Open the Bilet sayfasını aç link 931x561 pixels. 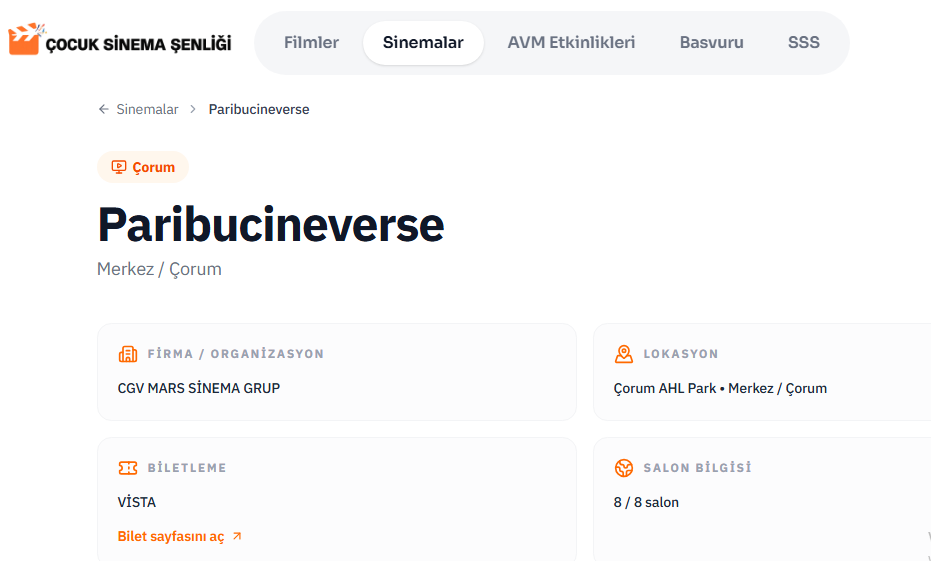[x=171, y=537]
